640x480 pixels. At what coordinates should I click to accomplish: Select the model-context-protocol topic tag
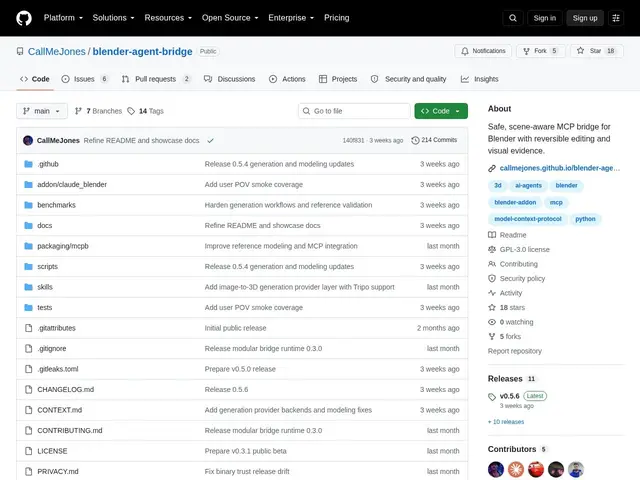[x=528, y=219]
